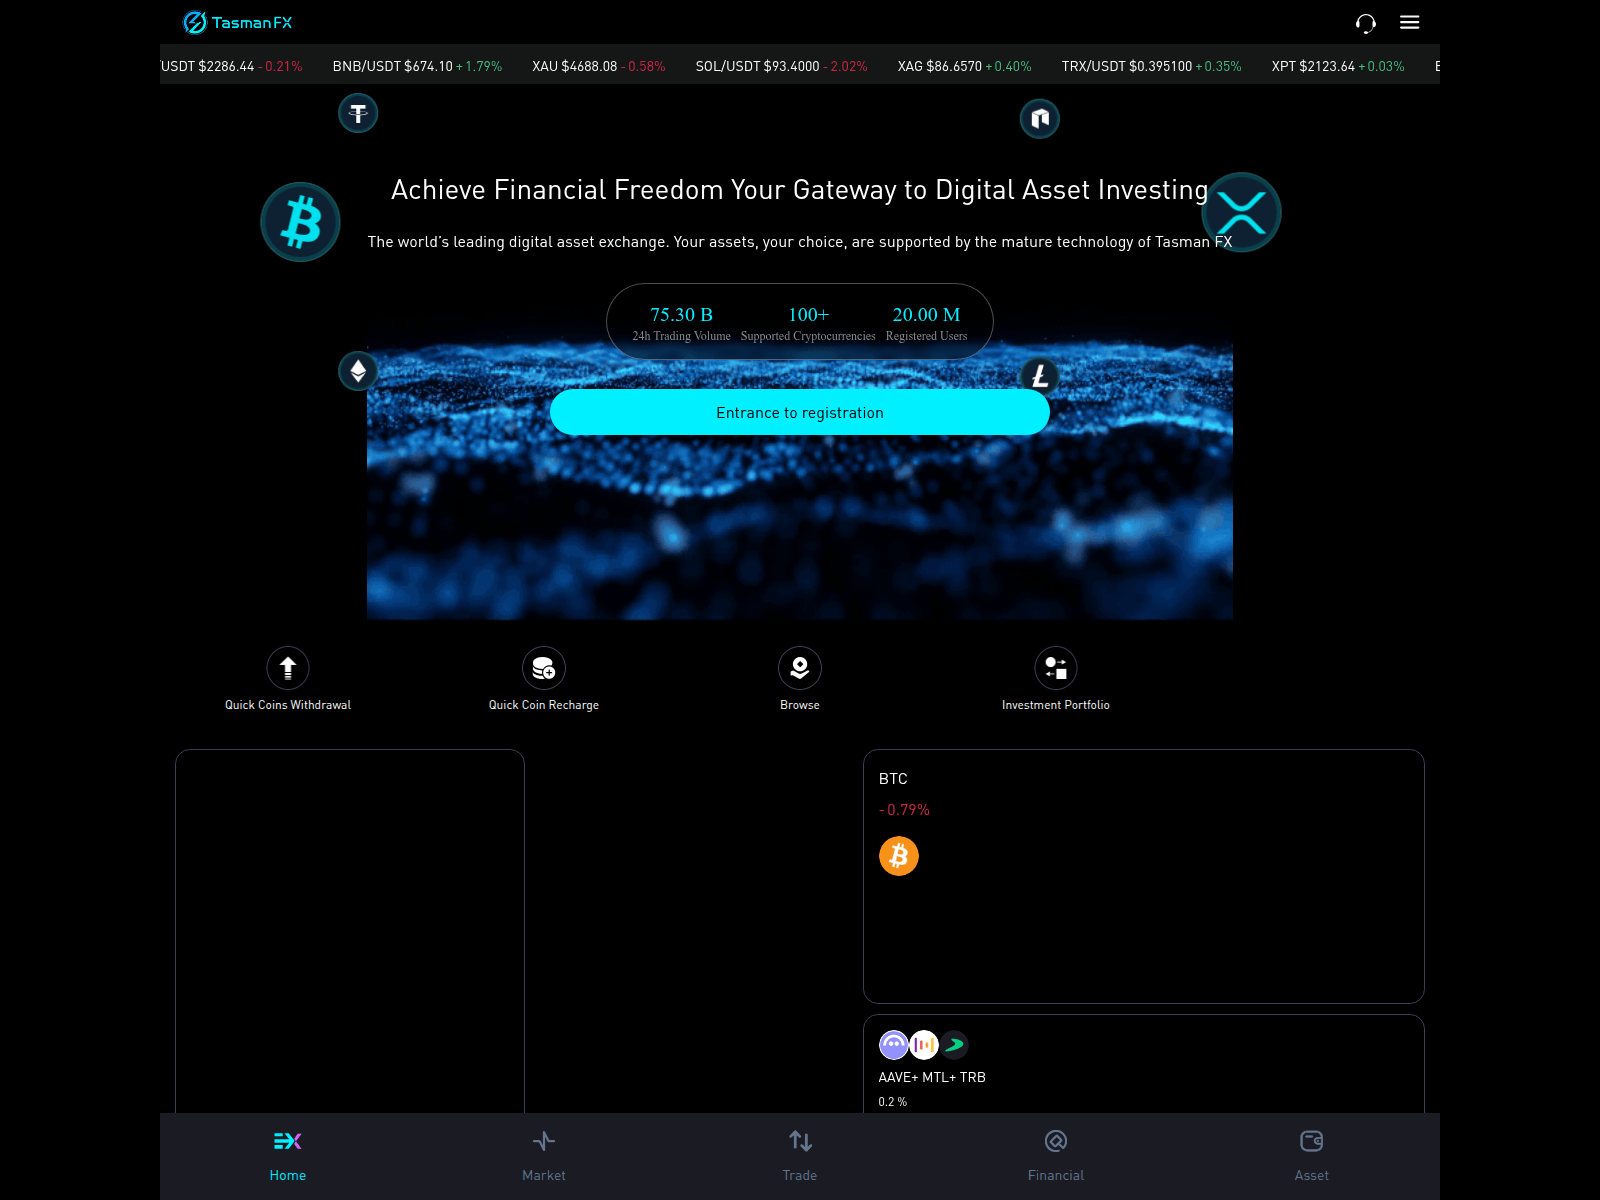Click the BTC card title
Image resolution: width=1600 pixels, height=1200 pixels.
coord(893,778)
